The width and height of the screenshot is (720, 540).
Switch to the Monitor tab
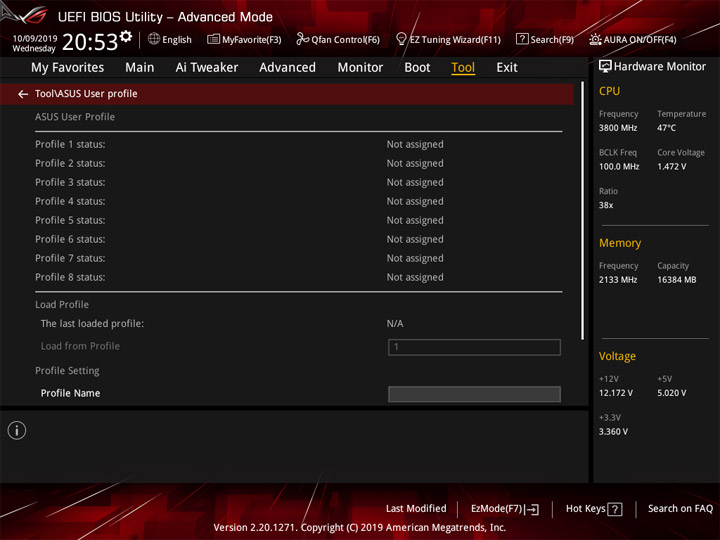pos(360,68)
